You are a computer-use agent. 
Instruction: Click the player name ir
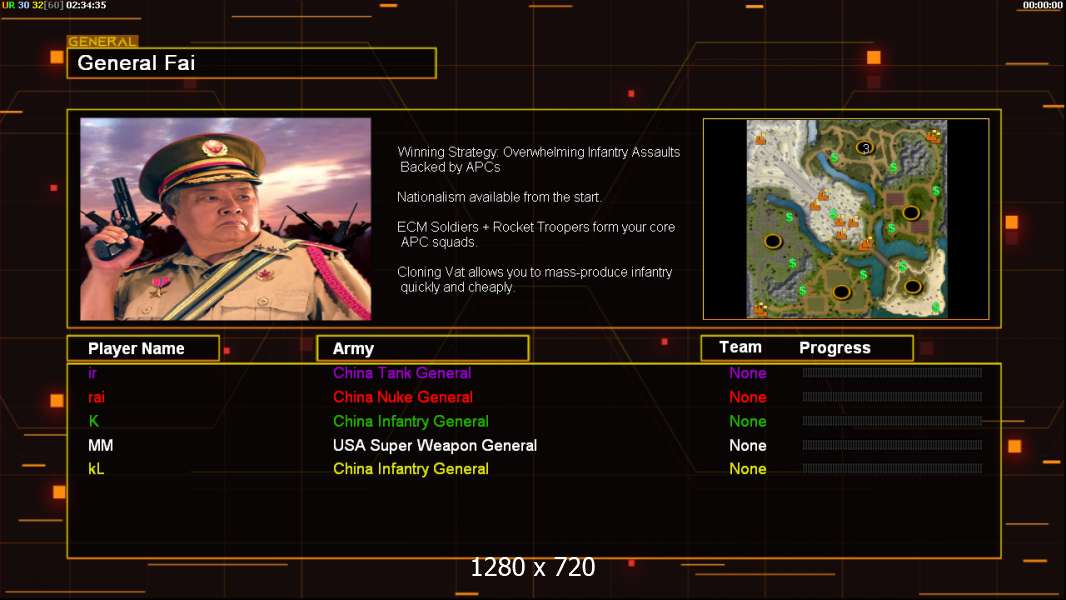point(92,372)
